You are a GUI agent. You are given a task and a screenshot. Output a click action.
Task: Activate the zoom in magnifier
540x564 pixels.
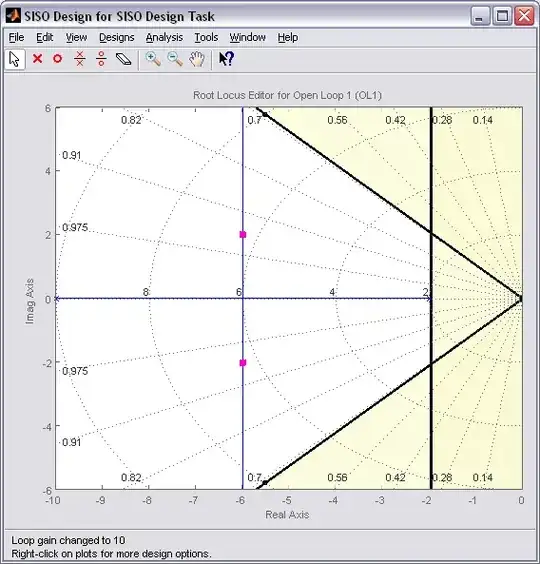(153, 59)
